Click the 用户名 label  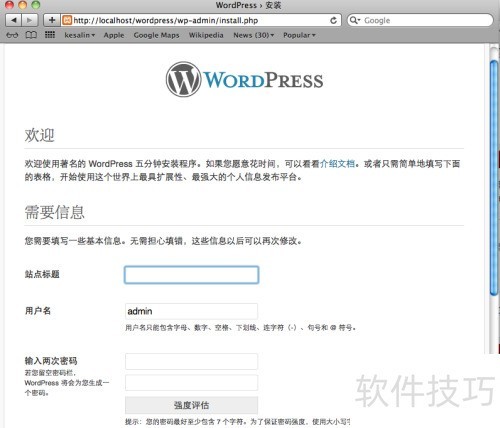click(38, 311)
